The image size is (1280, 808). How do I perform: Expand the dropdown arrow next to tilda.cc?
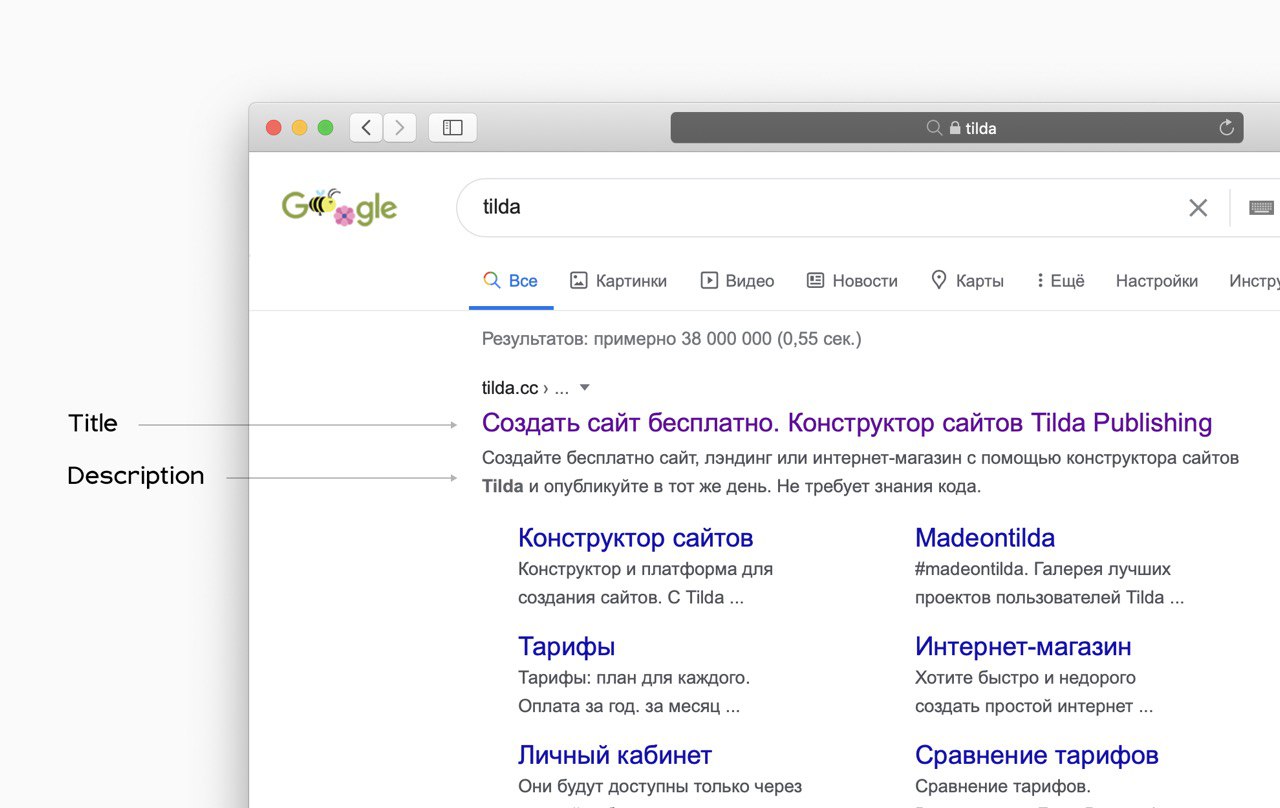[585, 388]
